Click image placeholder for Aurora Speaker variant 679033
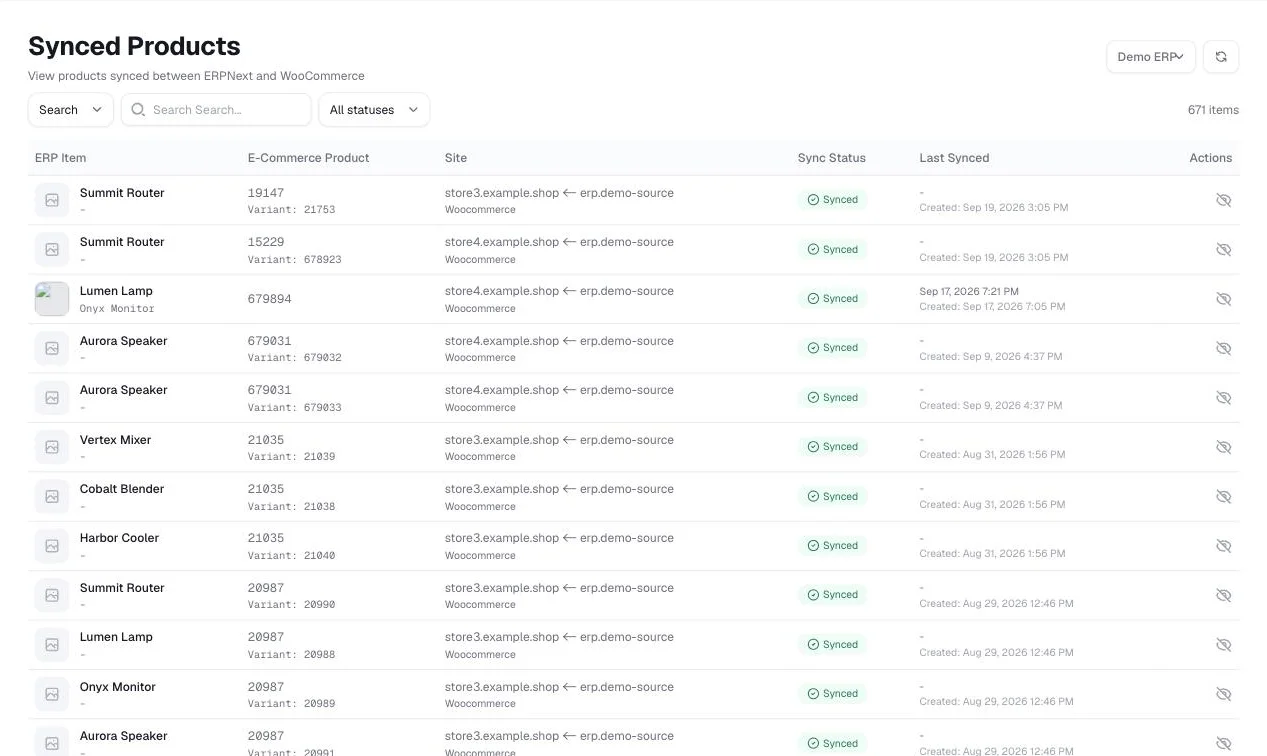This screenshot has height=756, width=1267. click(52, 397)
